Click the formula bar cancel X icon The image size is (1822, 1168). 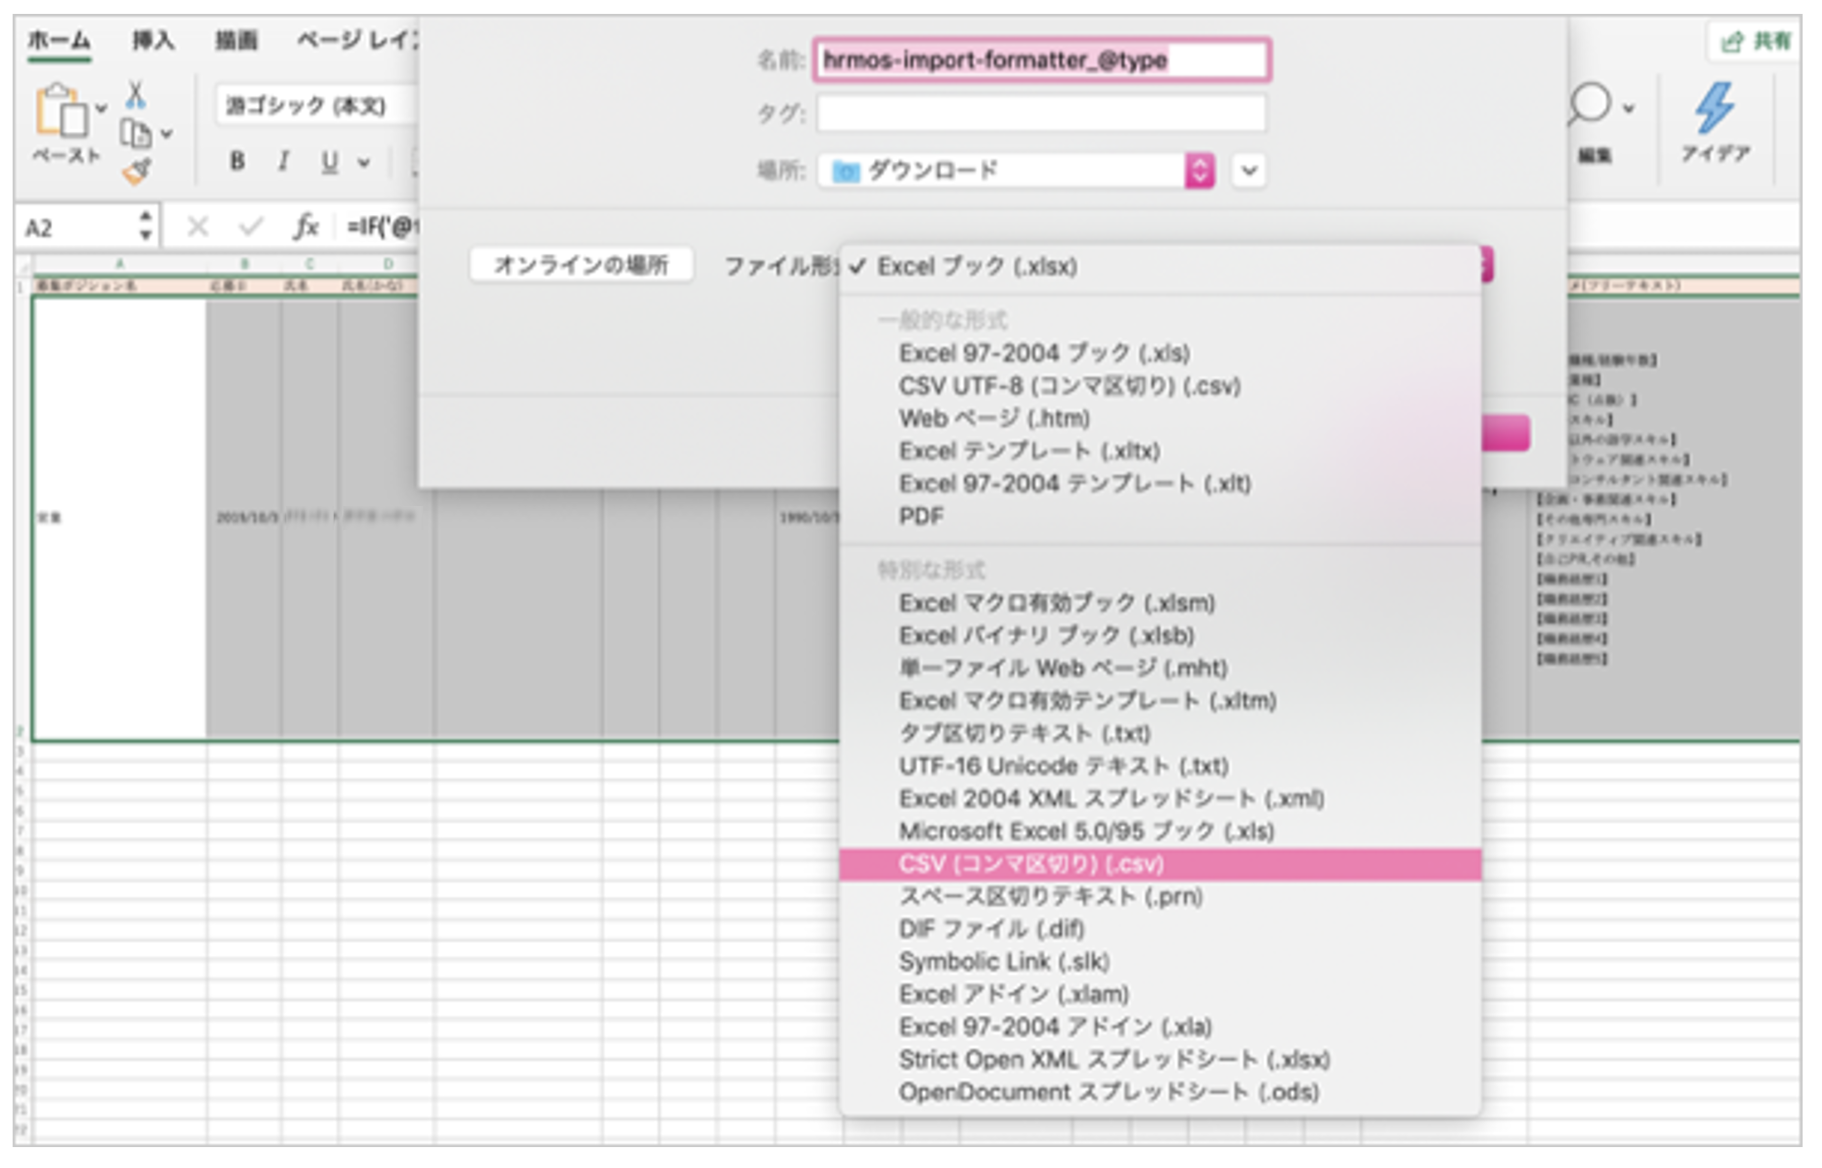pos(198,228)
